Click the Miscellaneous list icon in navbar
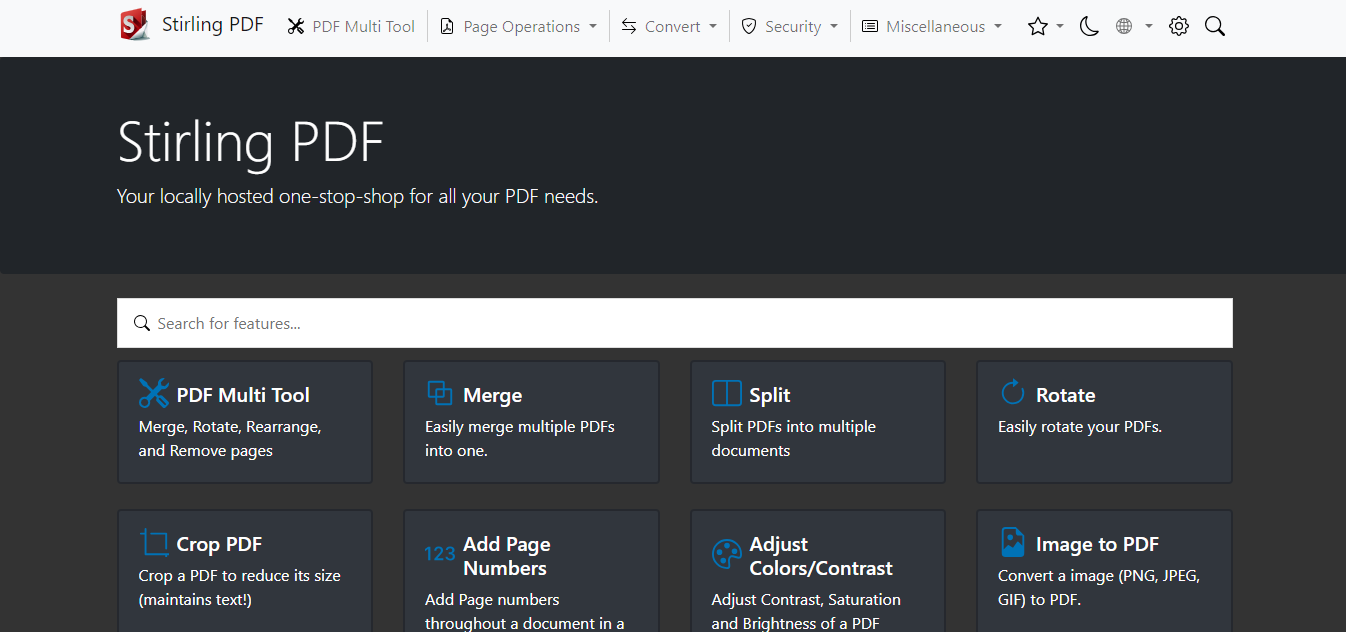This screenshot has width=1346, height=632. point(870,27)
